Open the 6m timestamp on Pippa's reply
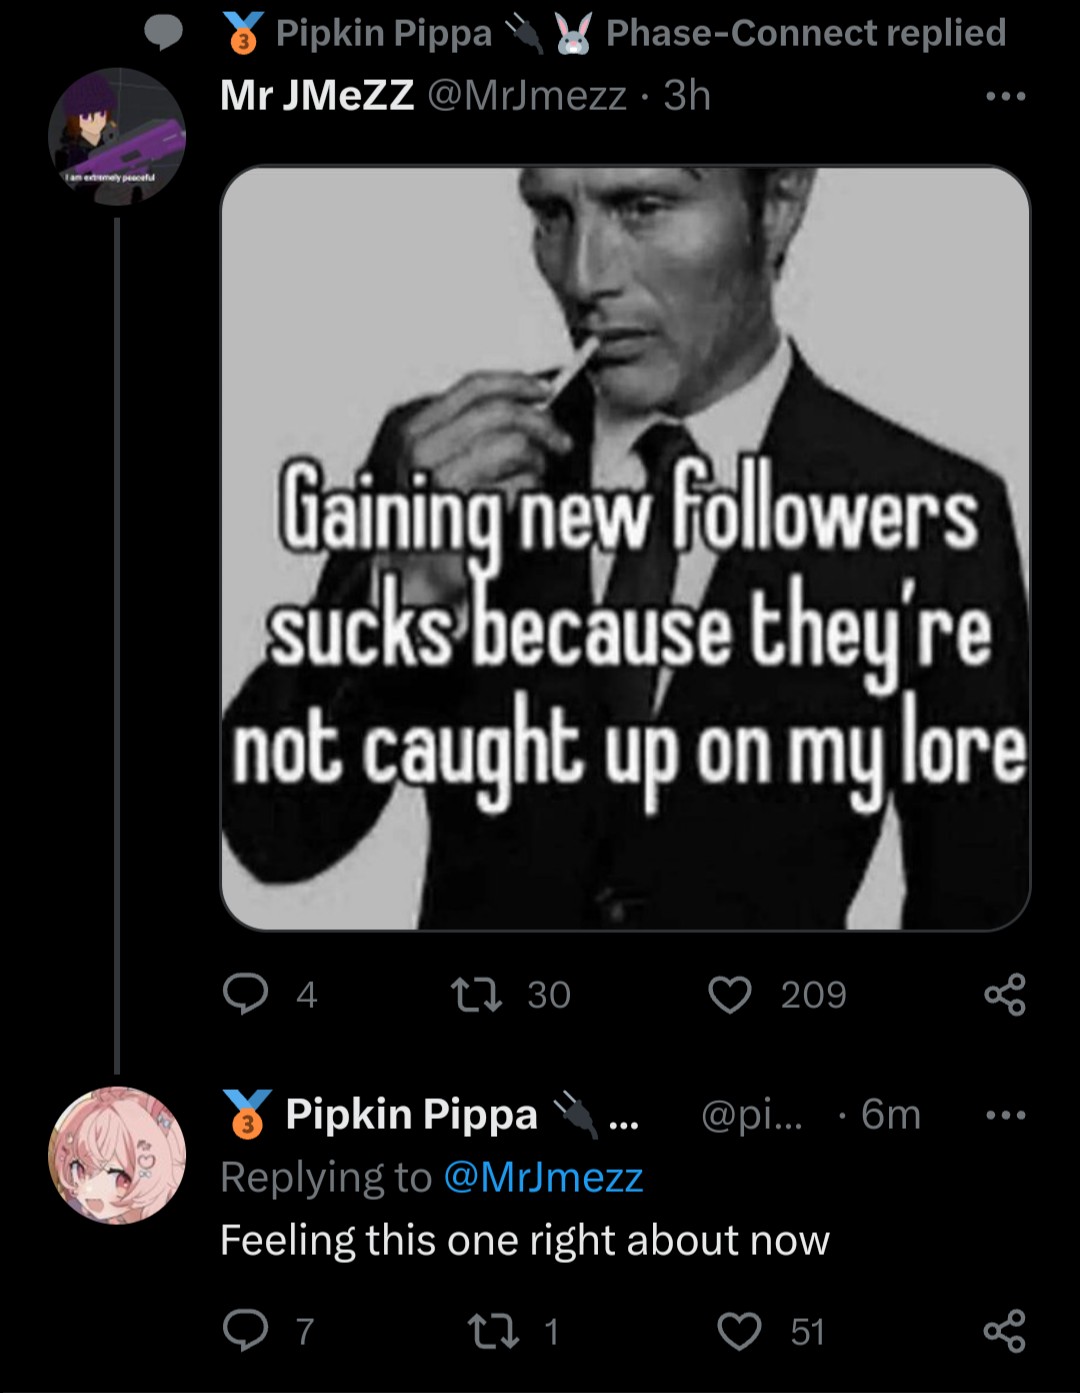The image size is (1080, 1393). click(890, 1114)
